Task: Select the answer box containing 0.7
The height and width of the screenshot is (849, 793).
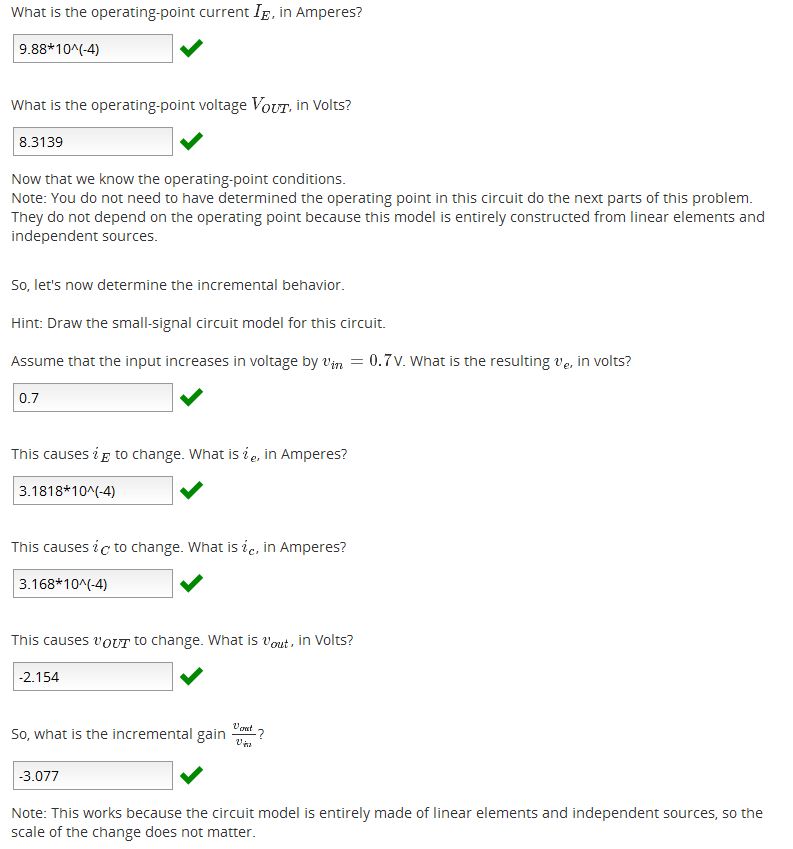Action: click(93, 398)
